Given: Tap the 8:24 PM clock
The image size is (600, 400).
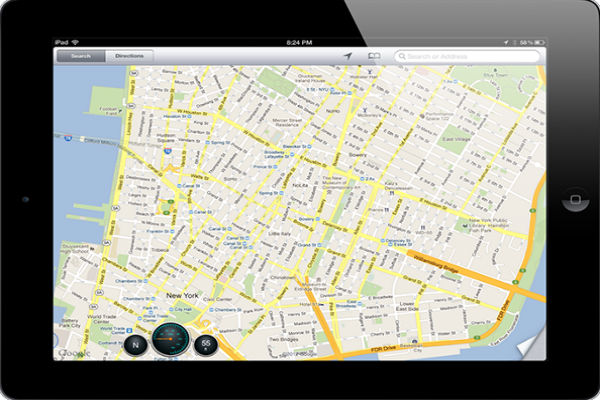Looking at the screenshot, I should coord(299,43).
